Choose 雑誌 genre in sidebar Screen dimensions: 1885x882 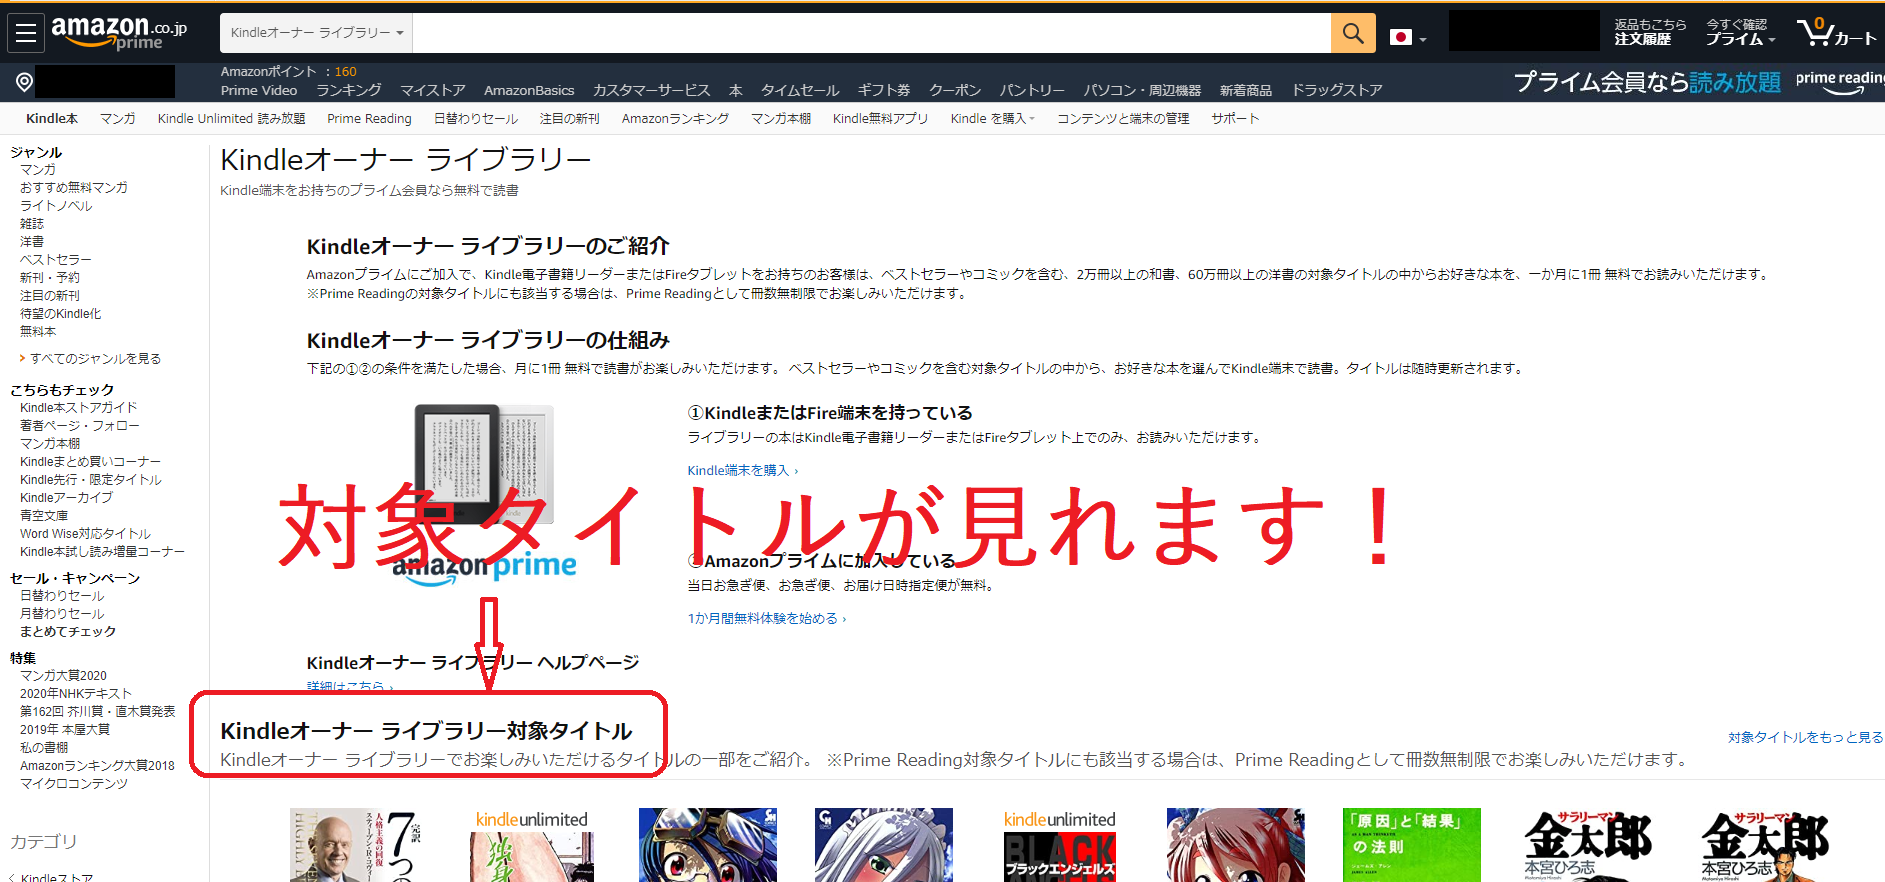click(x=32, y=224)
